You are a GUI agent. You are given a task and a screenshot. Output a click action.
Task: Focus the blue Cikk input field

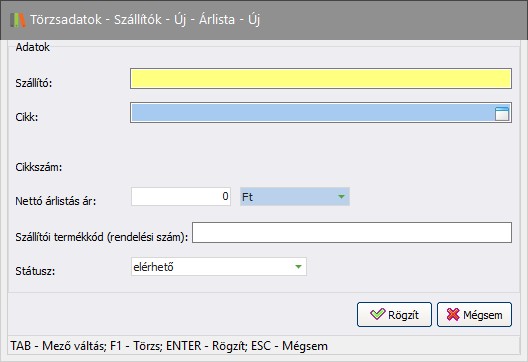point(321,113)
